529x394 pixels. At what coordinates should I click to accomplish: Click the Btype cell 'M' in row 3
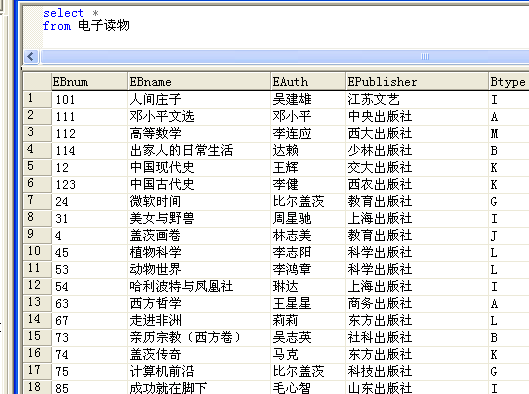509,134
